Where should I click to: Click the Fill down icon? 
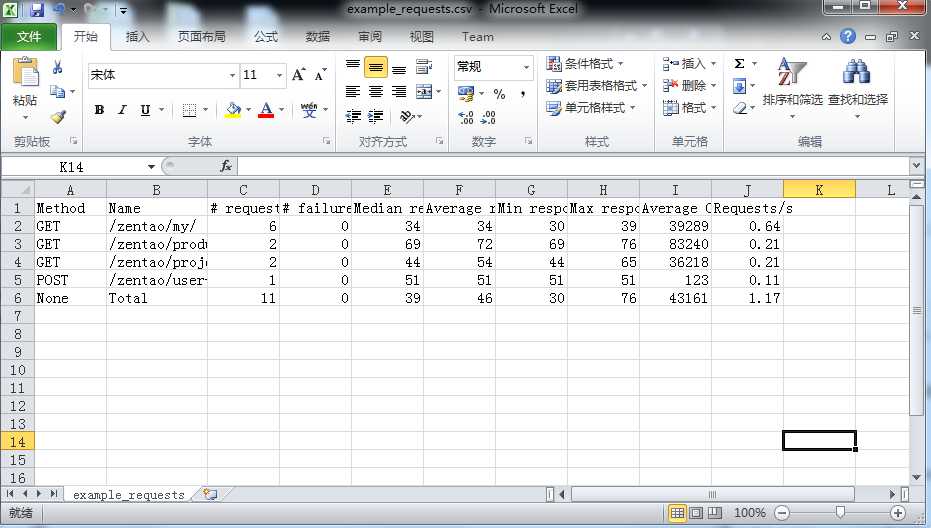[739, 87]
